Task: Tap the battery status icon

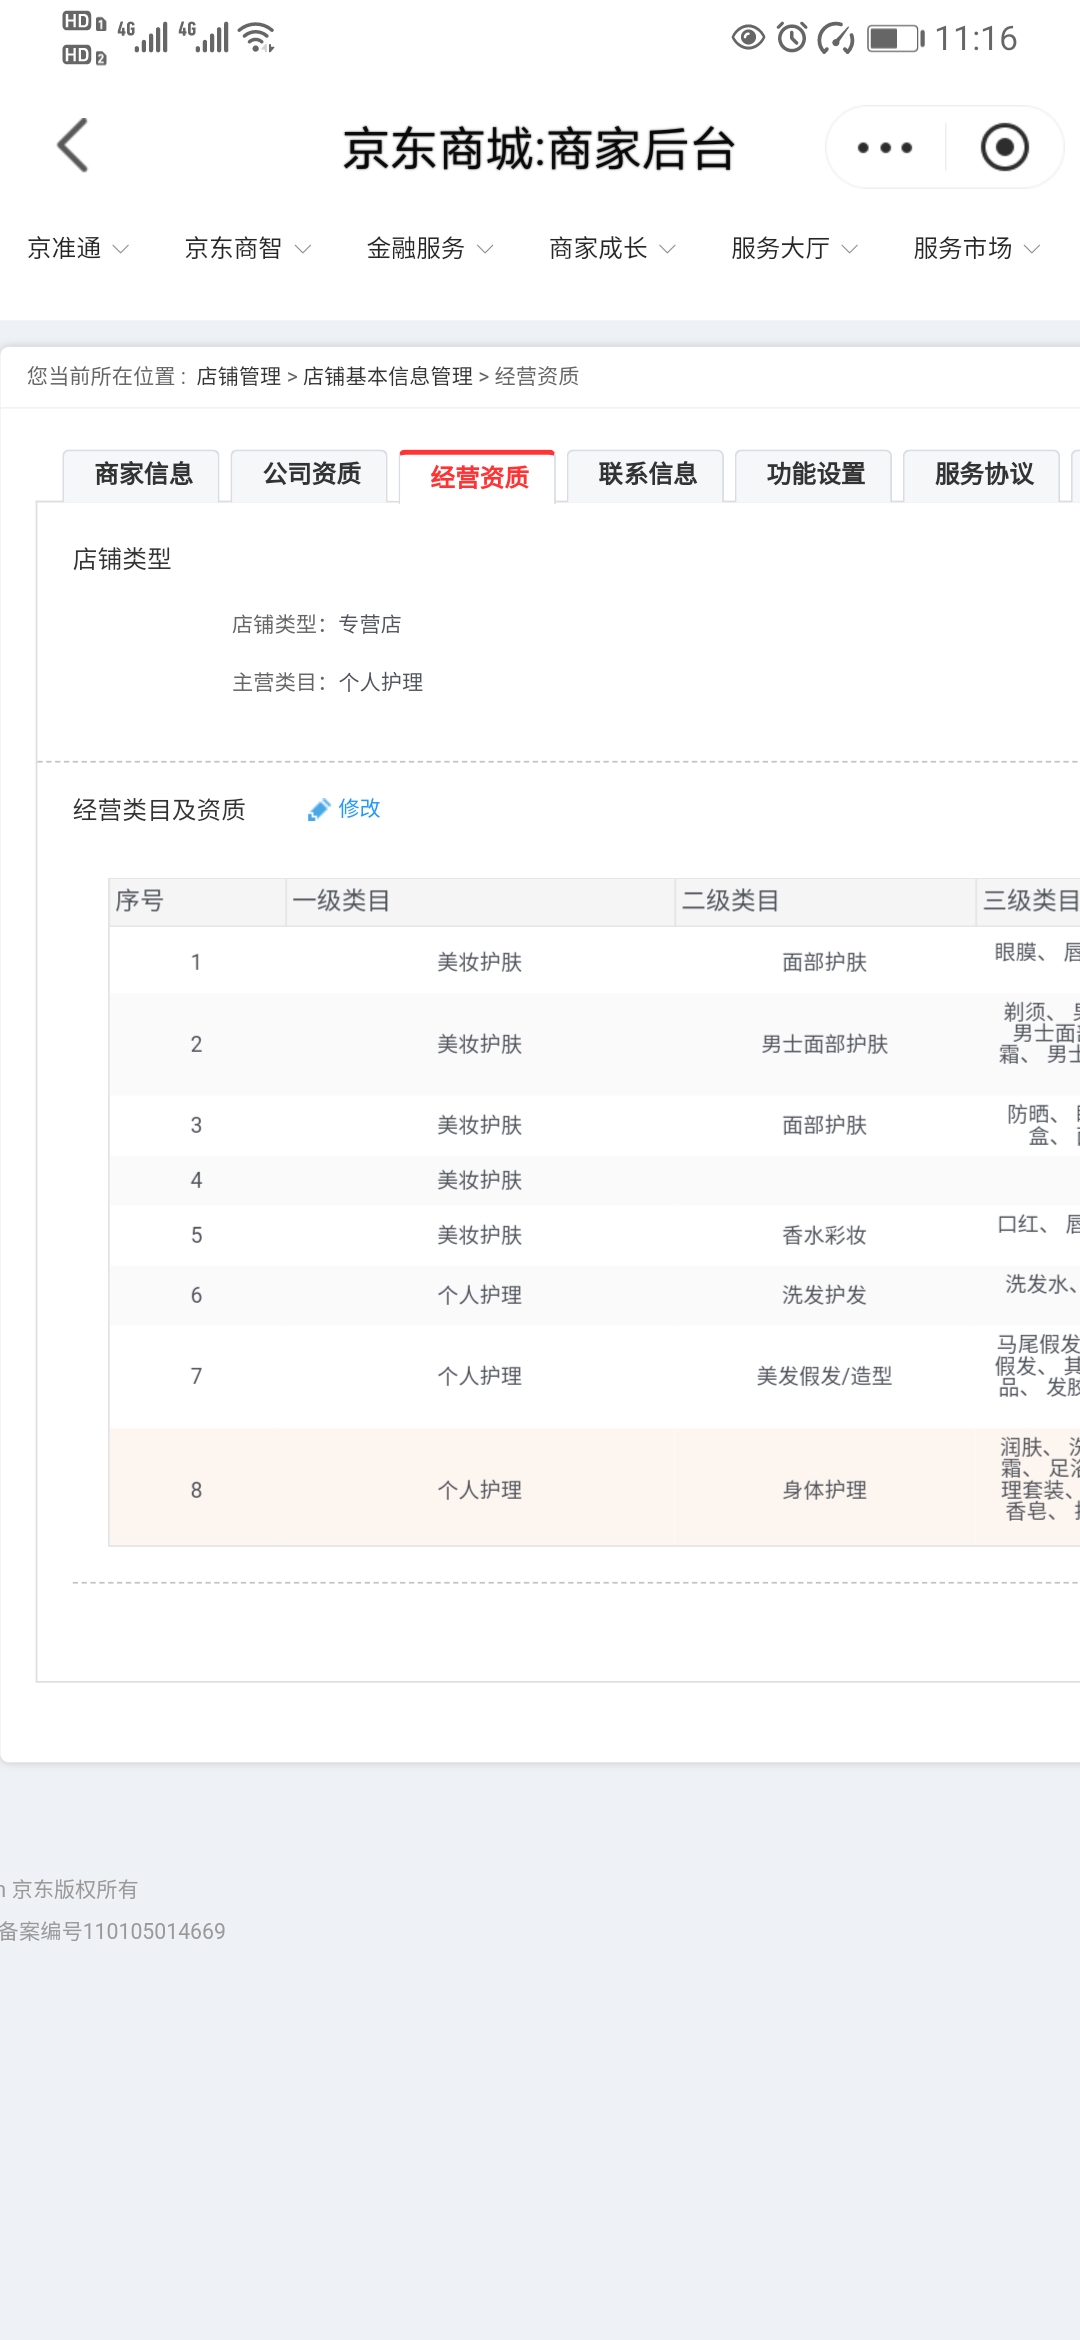Action: point(895,38)
